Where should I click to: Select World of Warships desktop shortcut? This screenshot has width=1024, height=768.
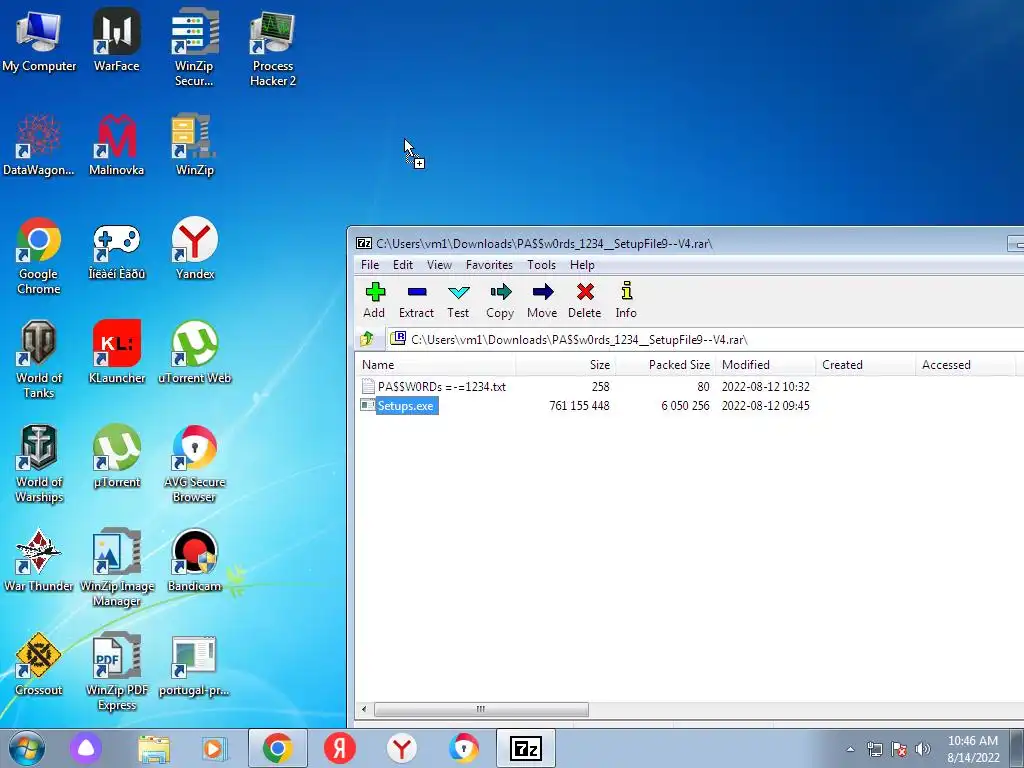[x=39, y=464]
